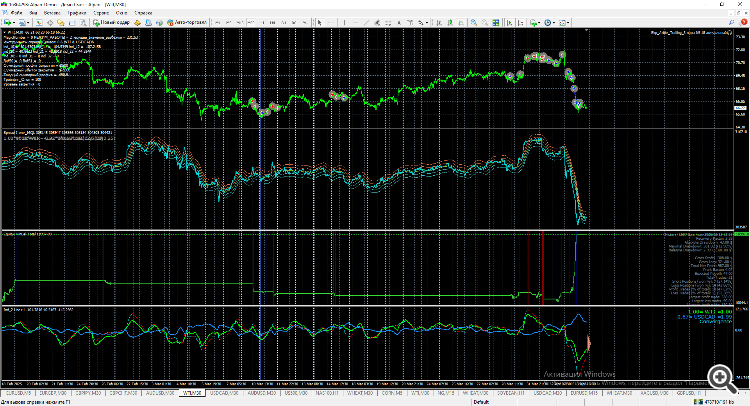Select the trendline drawing tool
The image size is (750, 406).
point(366,22)
